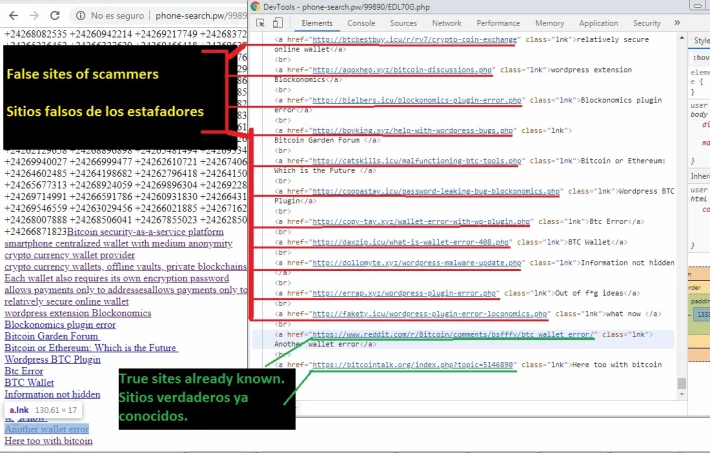
Task: Open the Memory tab in DevTools
Action: click(x=549, y=23)
